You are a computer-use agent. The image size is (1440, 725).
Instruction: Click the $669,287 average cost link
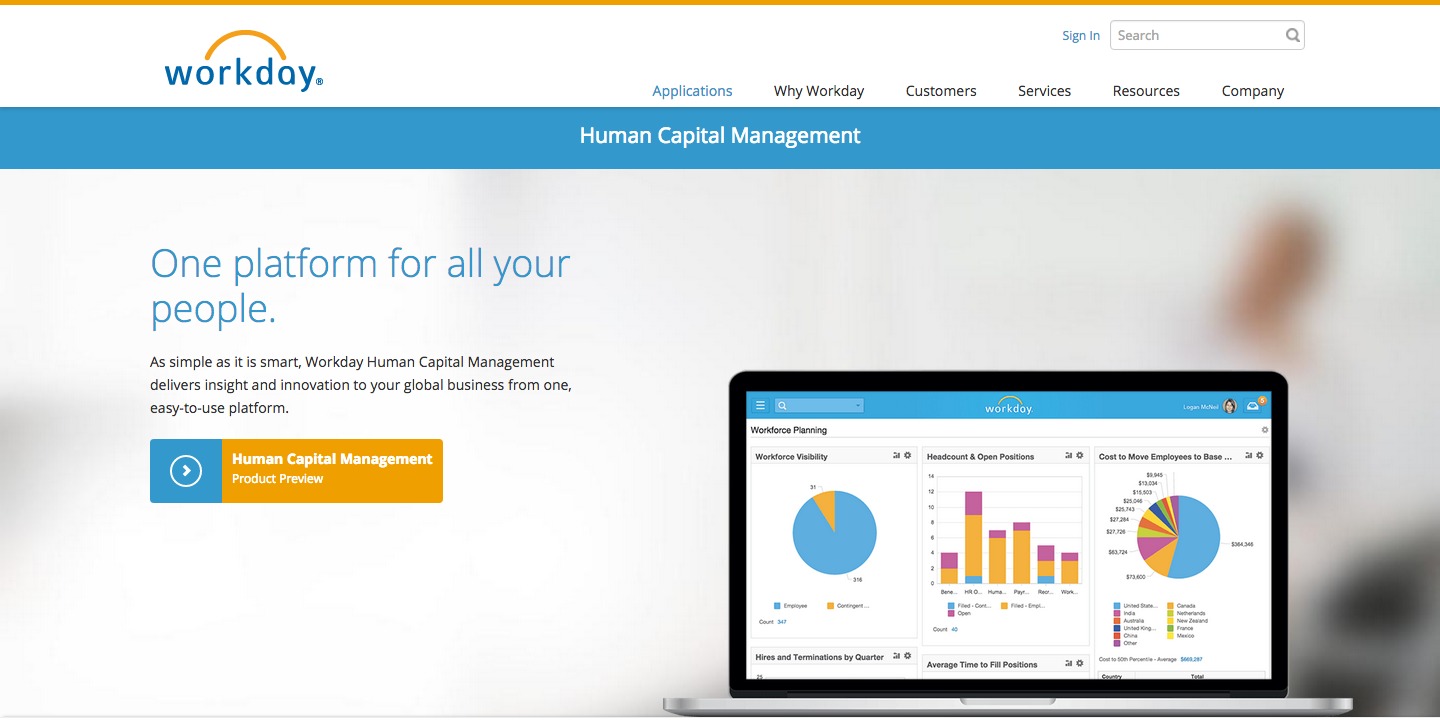tap(1191, 659)
